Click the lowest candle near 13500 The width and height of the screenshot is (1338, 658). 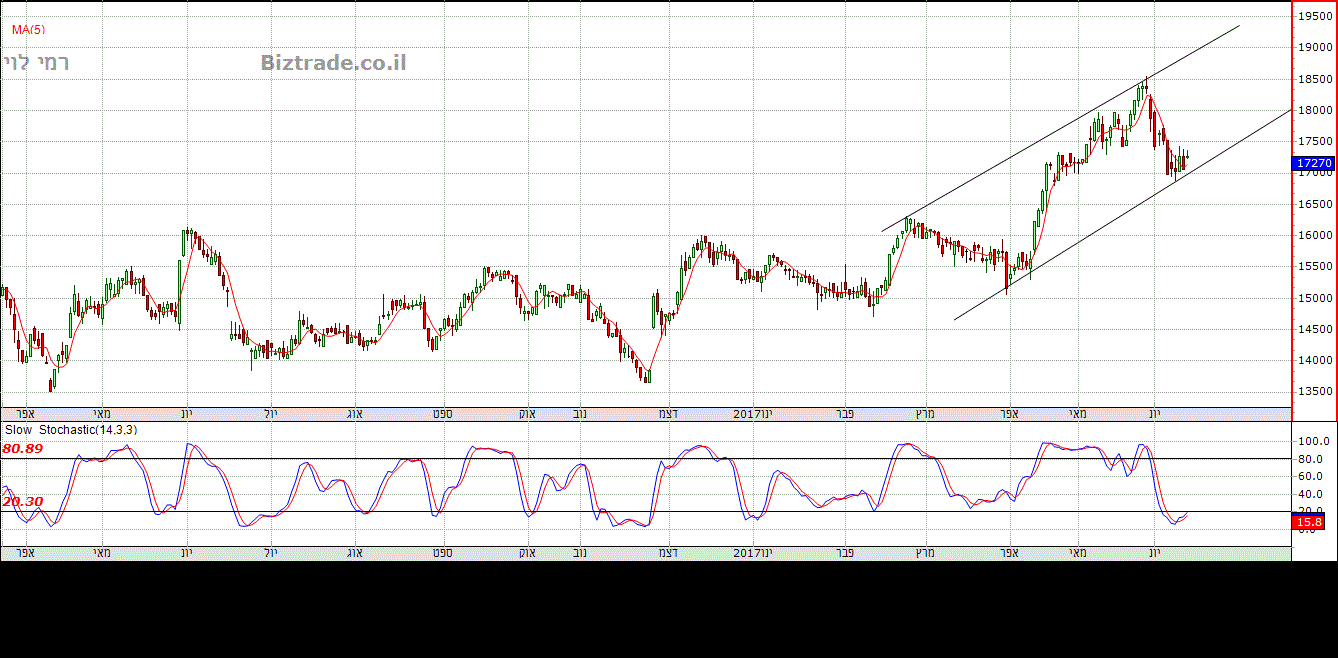pos(52,383)
